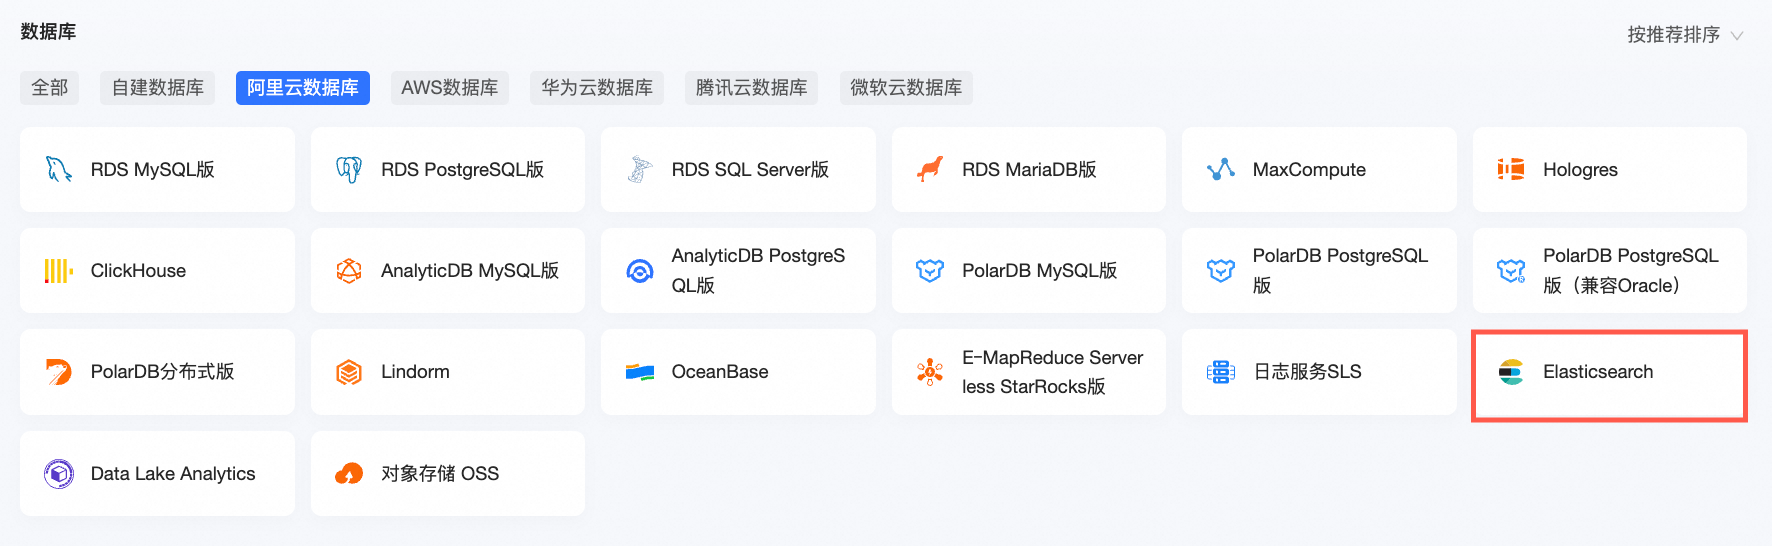Image resolution: width=1772 pixels, height=546 pixels.
Task: Select the 阿里云数据库 tab
Action: point(303,88)
